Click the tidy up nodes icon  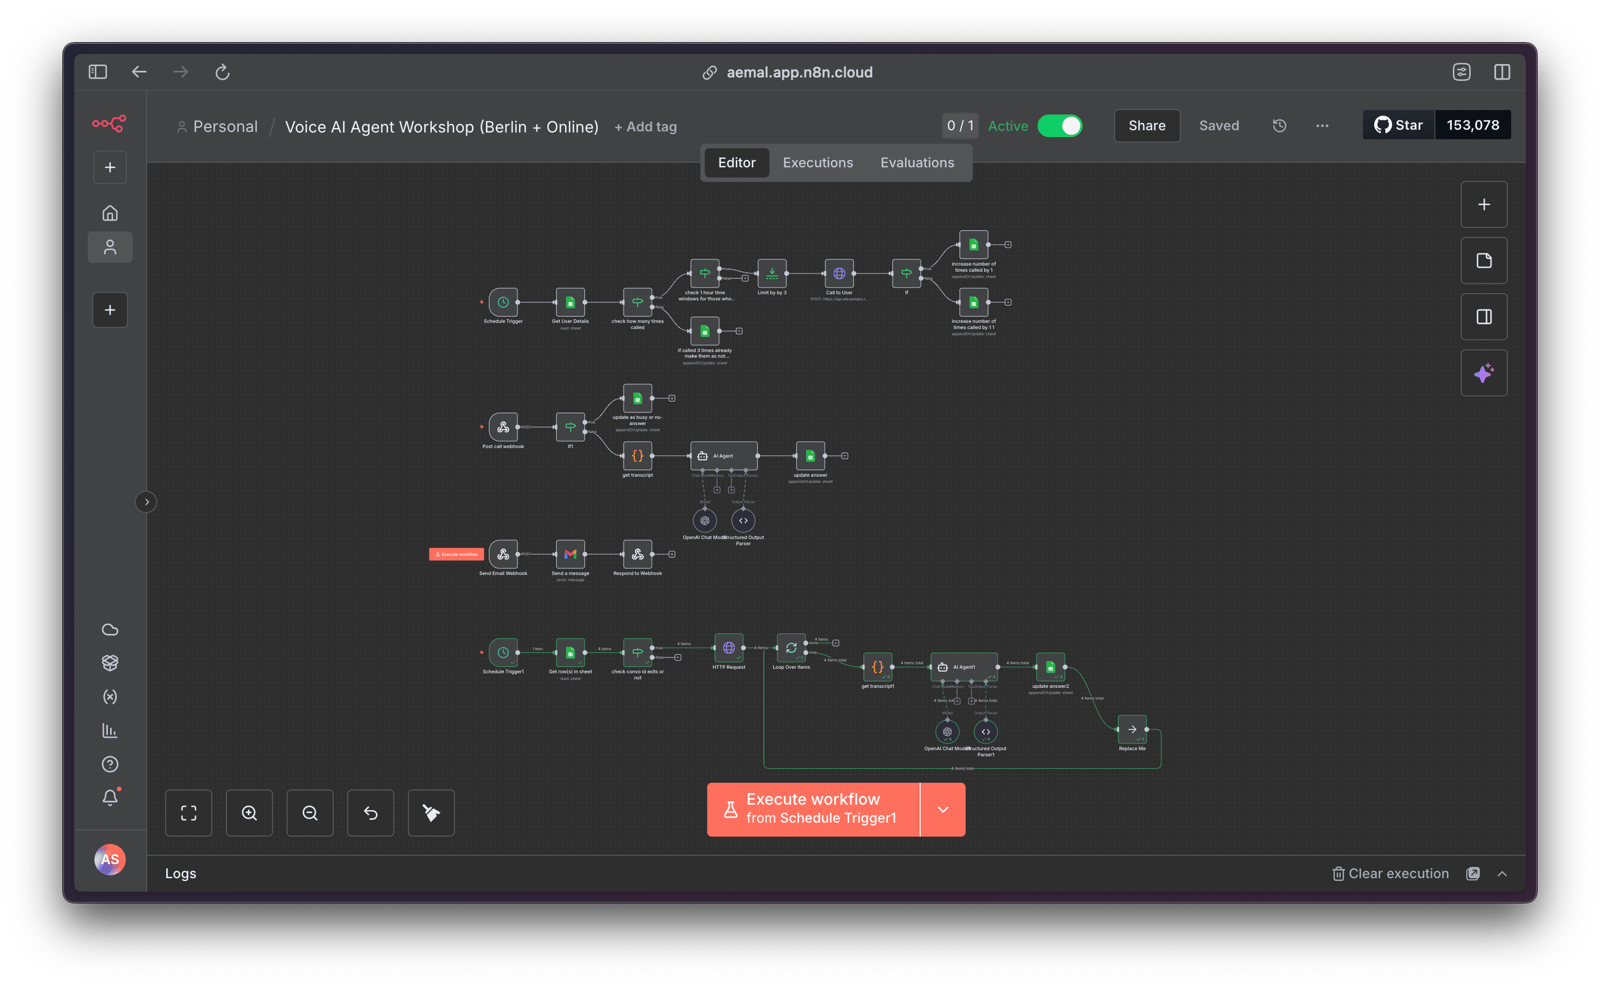click(x=431, y=813)
